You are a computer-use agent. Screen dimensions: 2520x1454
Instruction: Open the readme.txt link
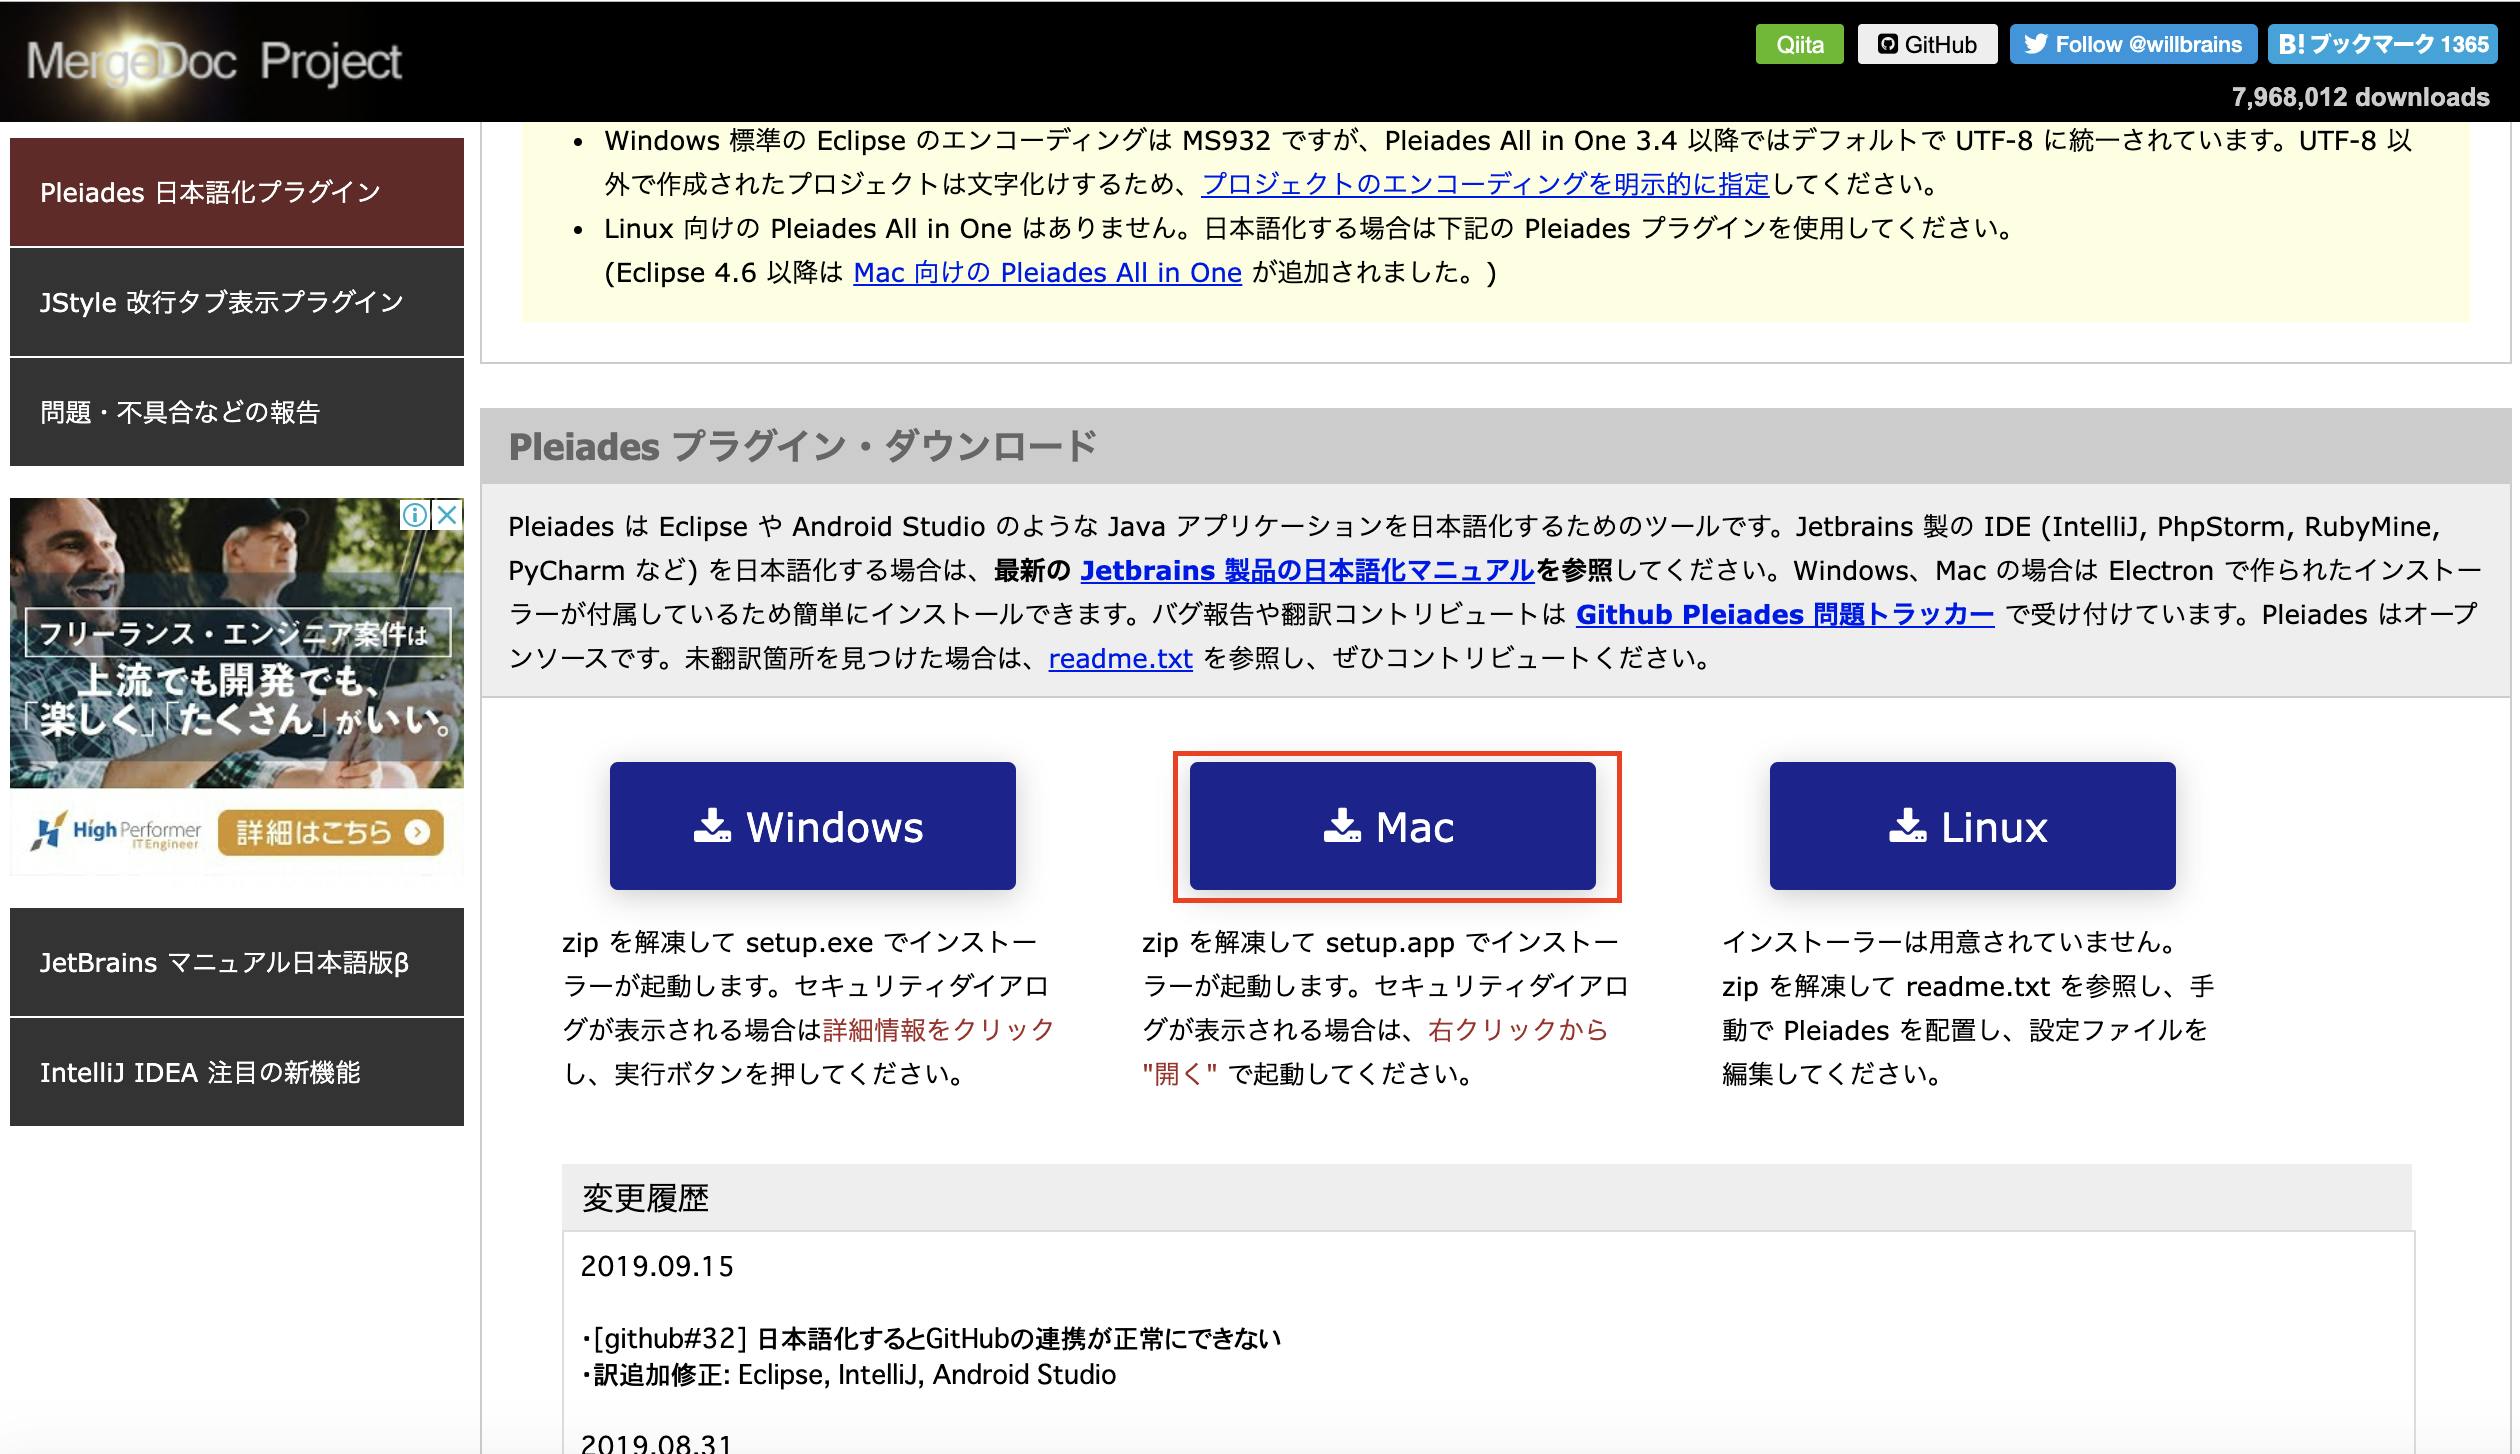coord(1119,659)
